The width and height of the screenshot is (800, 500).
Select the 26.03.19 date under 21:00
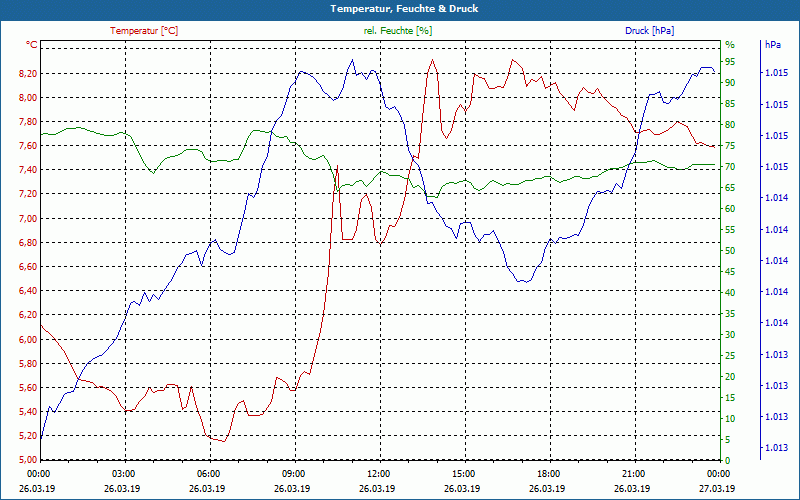pos(633,488)
